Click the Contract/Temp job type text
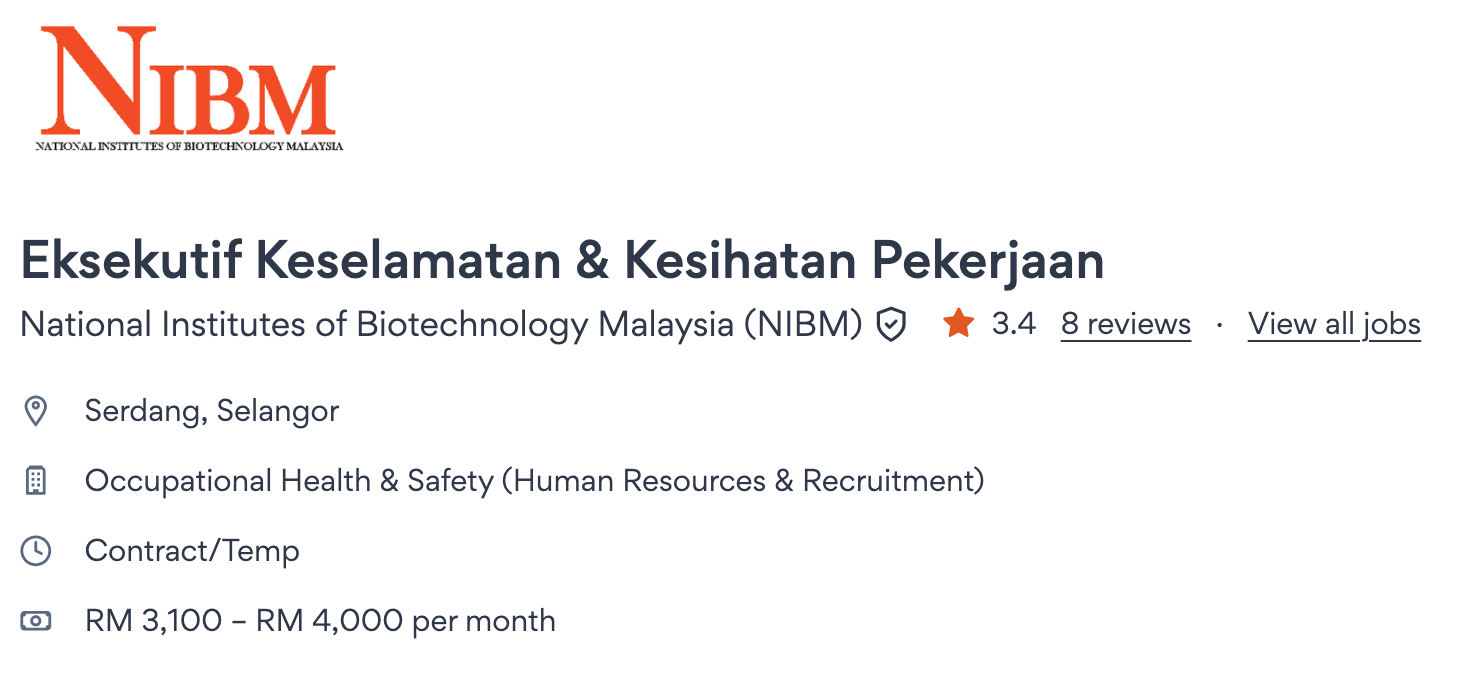The width and height of the screenshot is (1480, 684). click(192, 551)
